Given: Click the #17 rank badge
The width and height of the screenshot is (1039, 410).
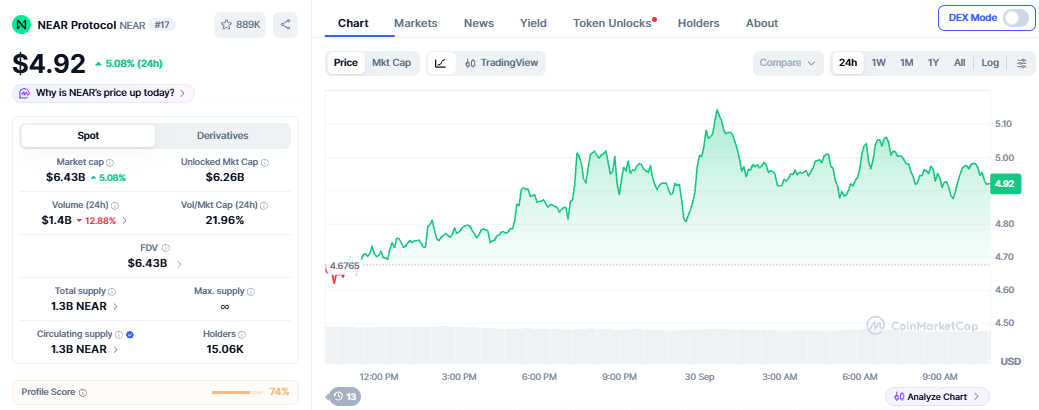Looking at the screenshot, I should [x=161, y=25].
